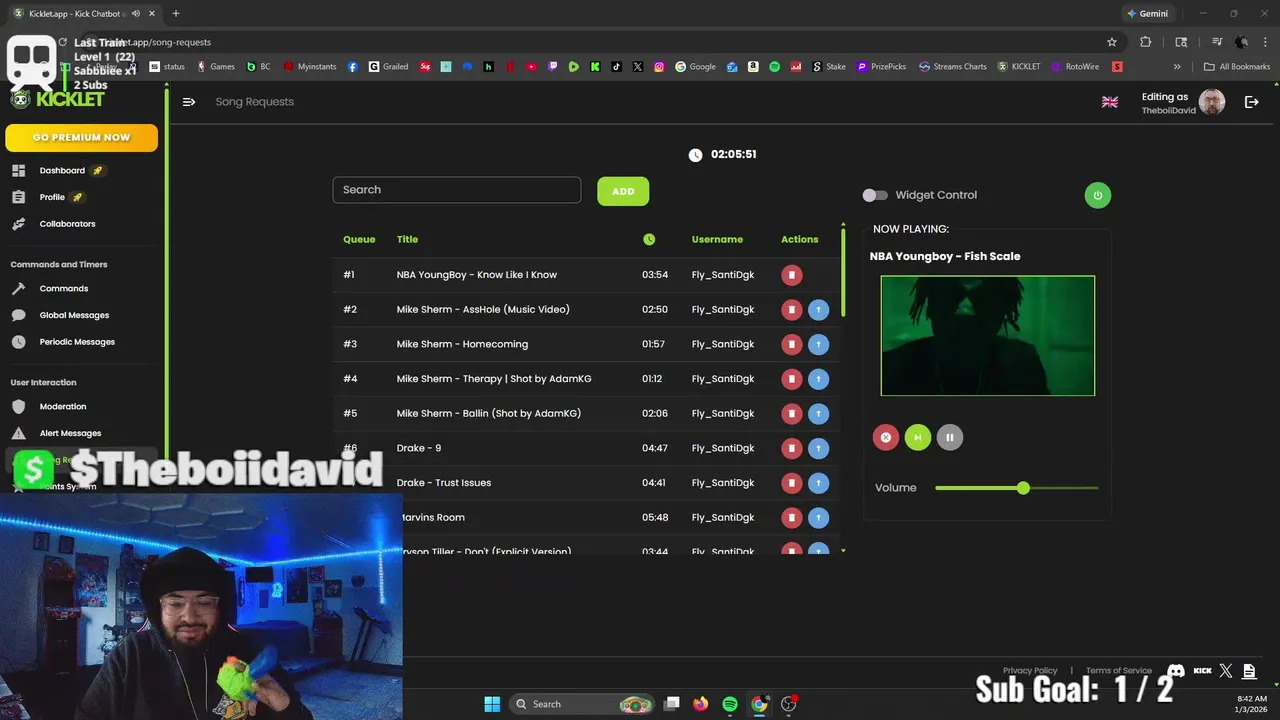
Task: Open the document icon in the footer
Action: point(1249,671)
